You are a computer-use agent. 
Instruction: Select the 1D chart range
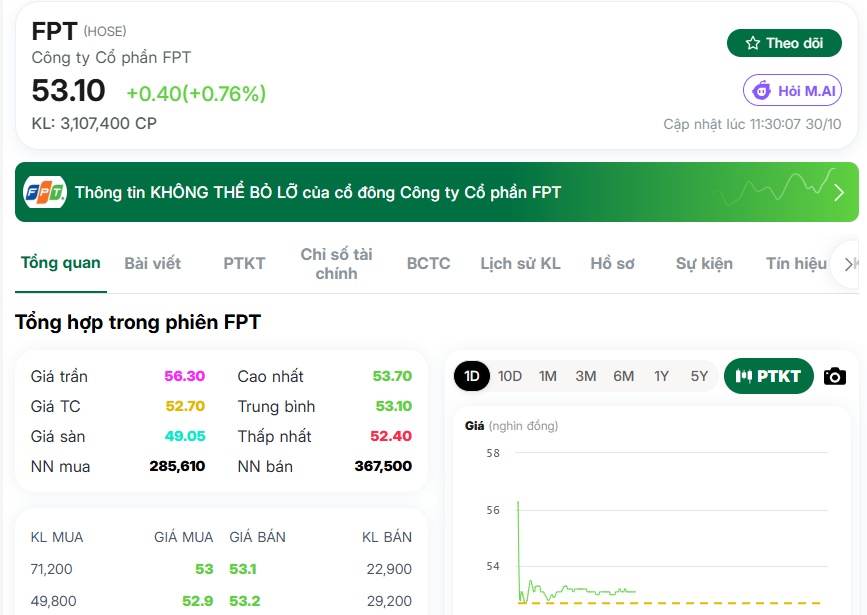472,376
